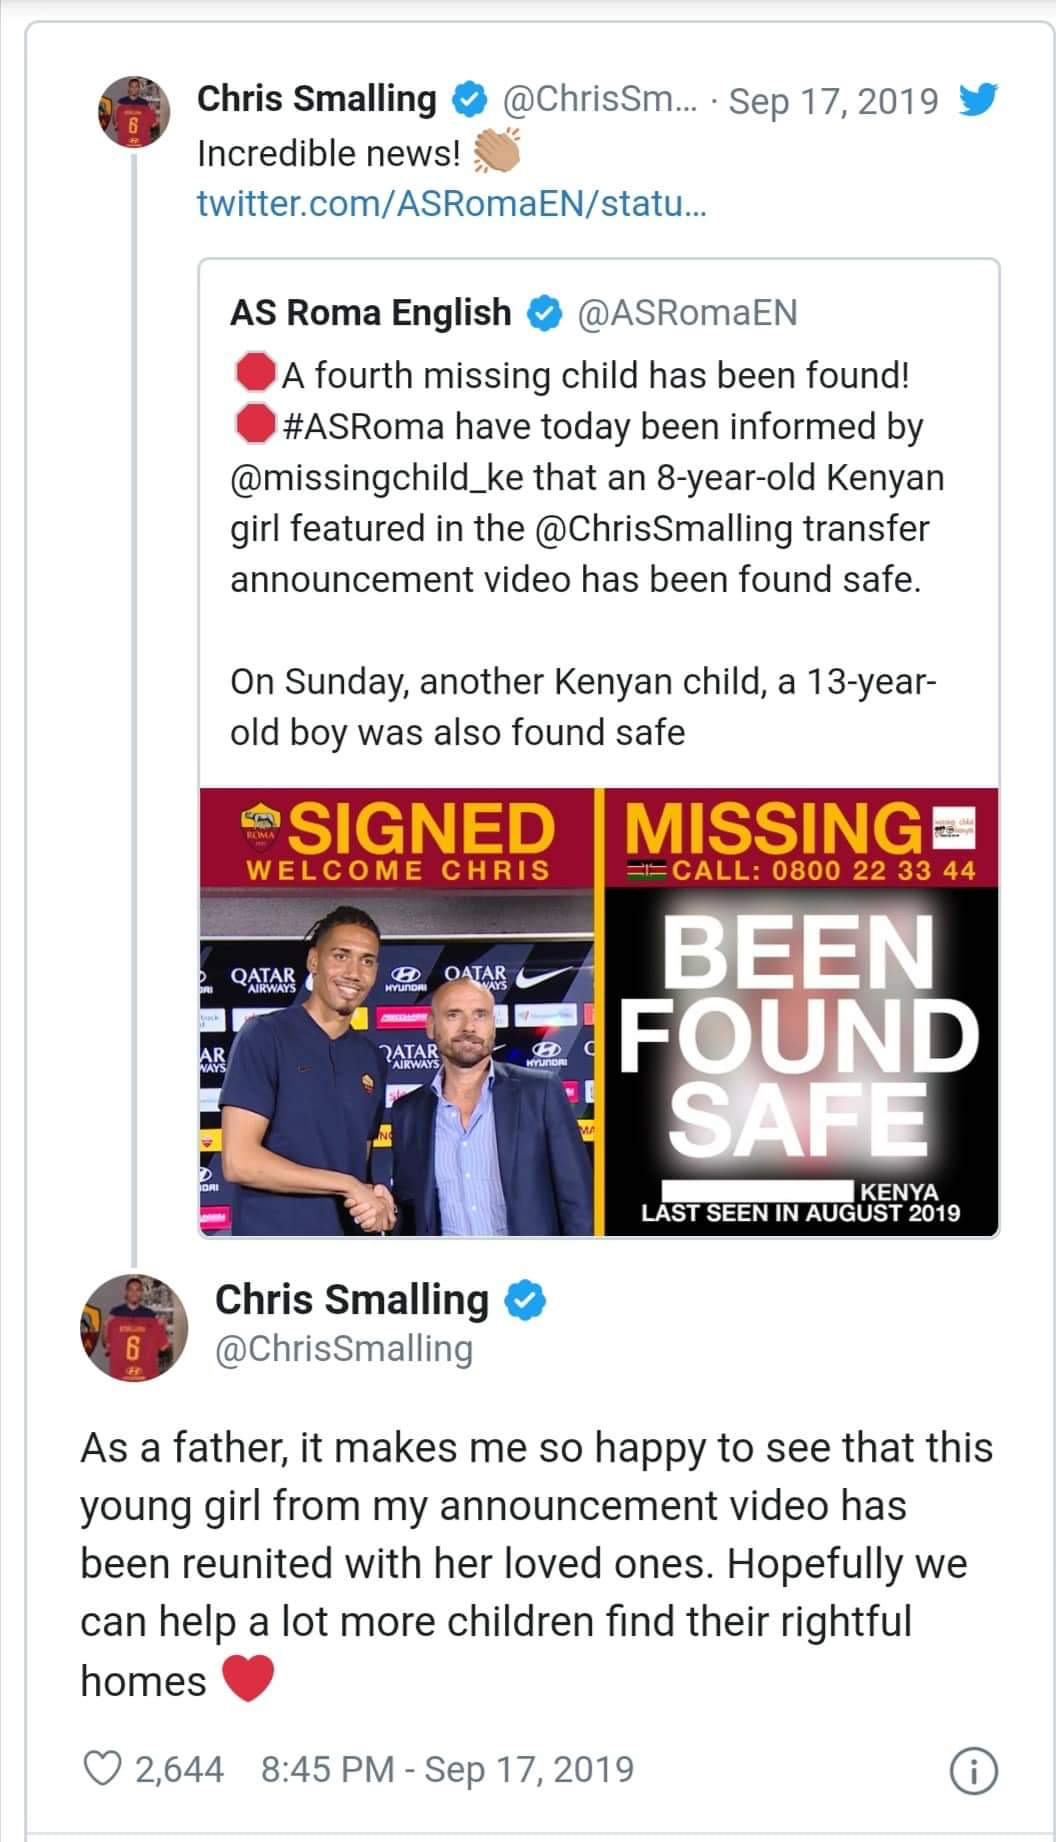Open the twitter.com/ASRomaEN status link
The width and height of the screenshot is (1056, 1842).
tap(451, 204)
